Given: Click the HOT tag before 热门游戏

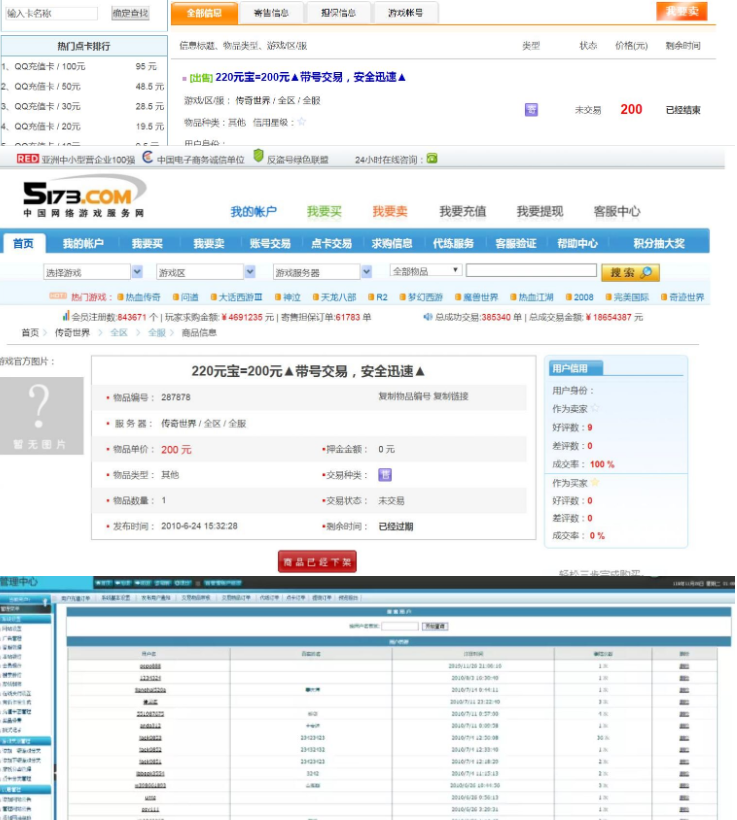Looking at the screenshot, I should point(58,296).
